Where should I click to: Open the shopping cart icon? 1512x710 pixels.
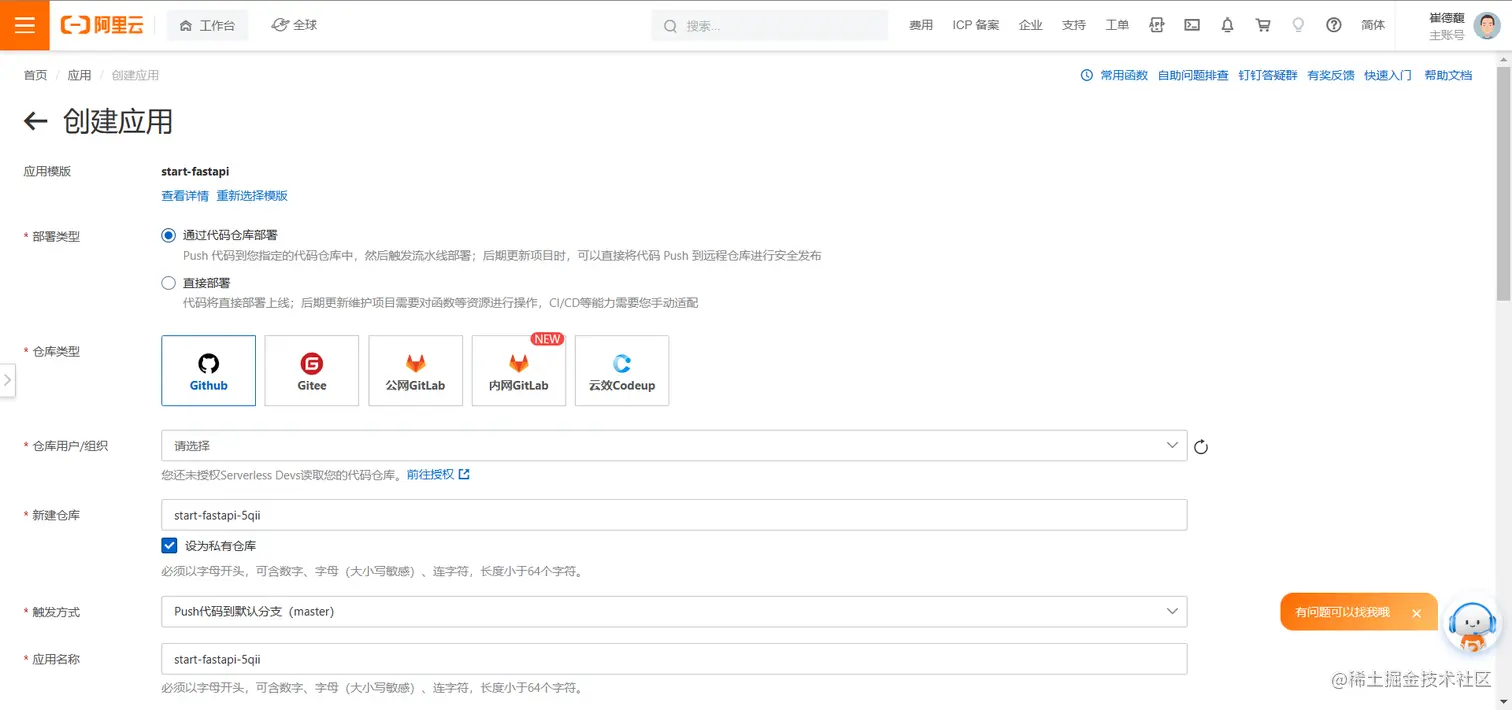1263,25
